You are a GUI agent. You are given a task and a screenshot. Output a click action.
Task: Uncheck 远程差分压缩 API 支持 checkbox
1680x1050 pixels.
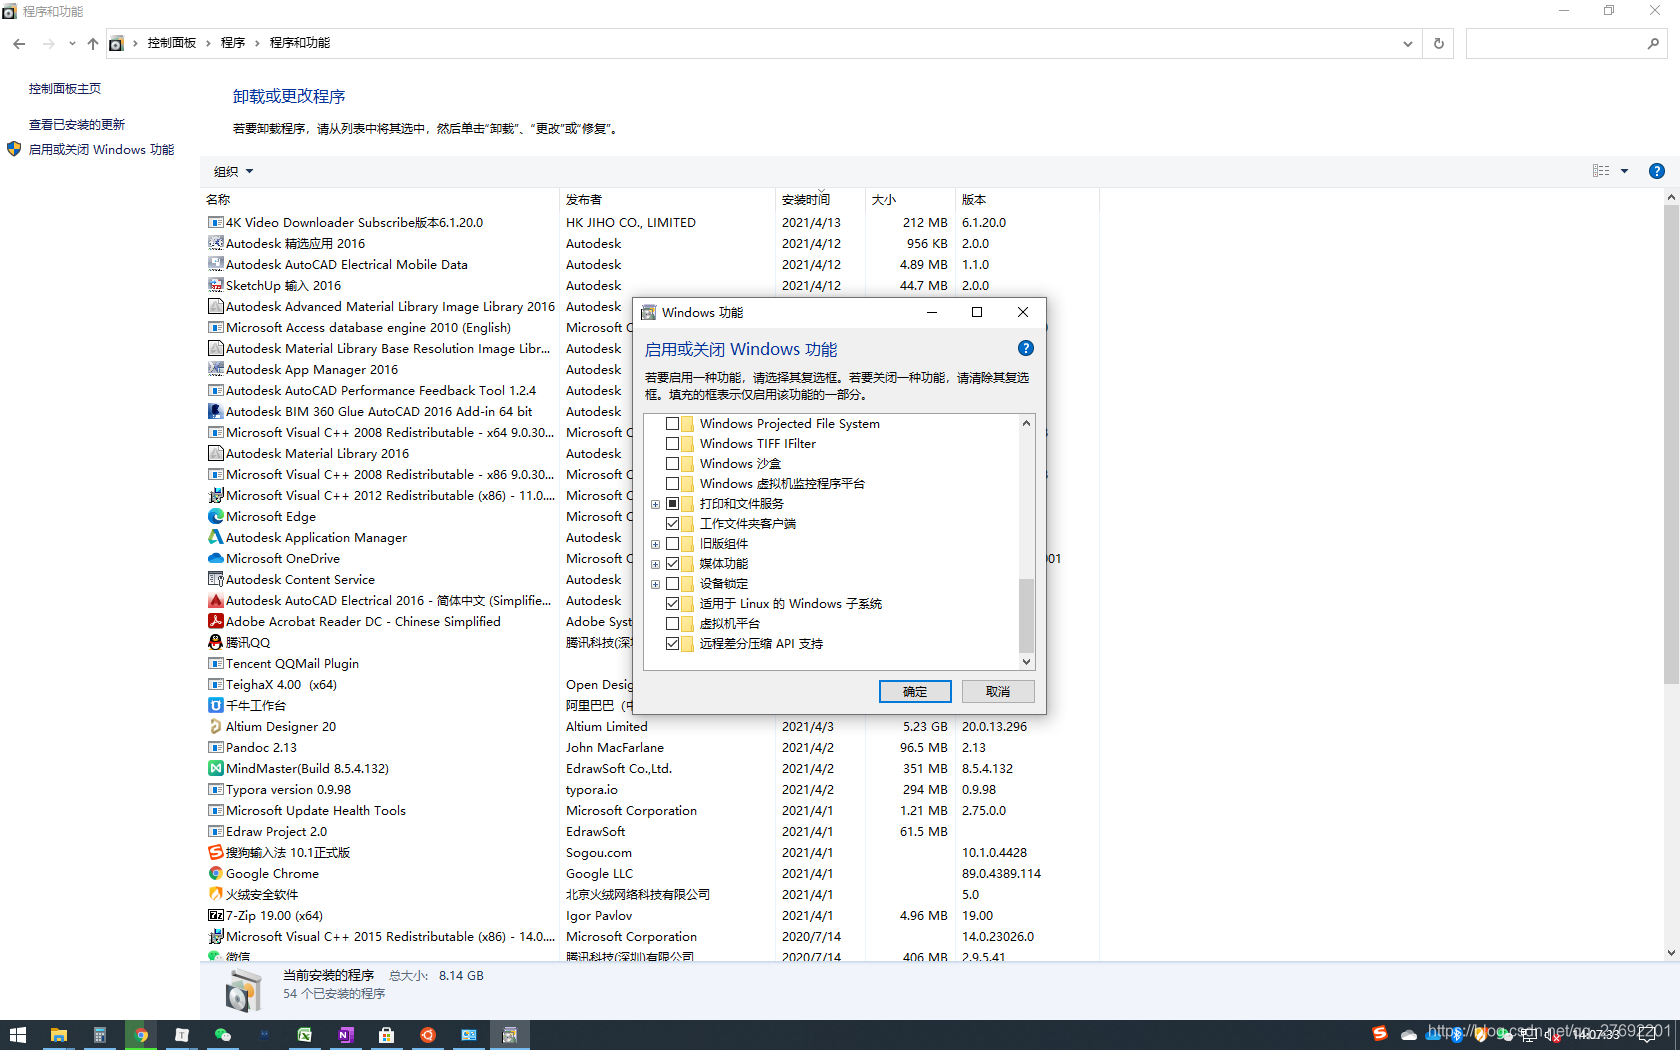pyautogui.click(x=672, y=644)
